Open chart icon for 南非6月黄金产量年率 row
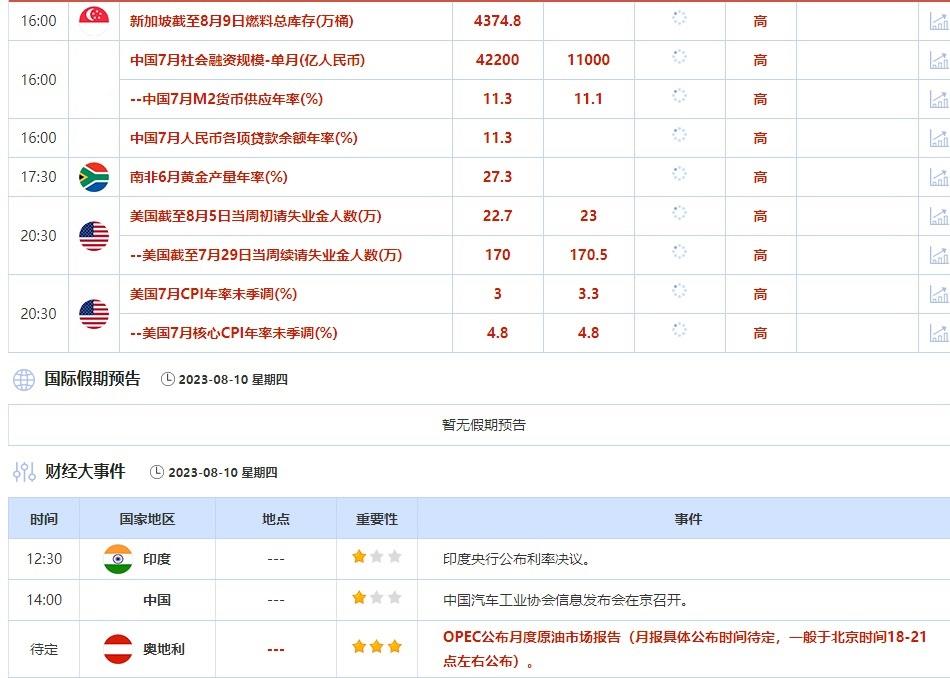Image resolution: width=950 pixels, height=678 pixels. click(940, 177)
